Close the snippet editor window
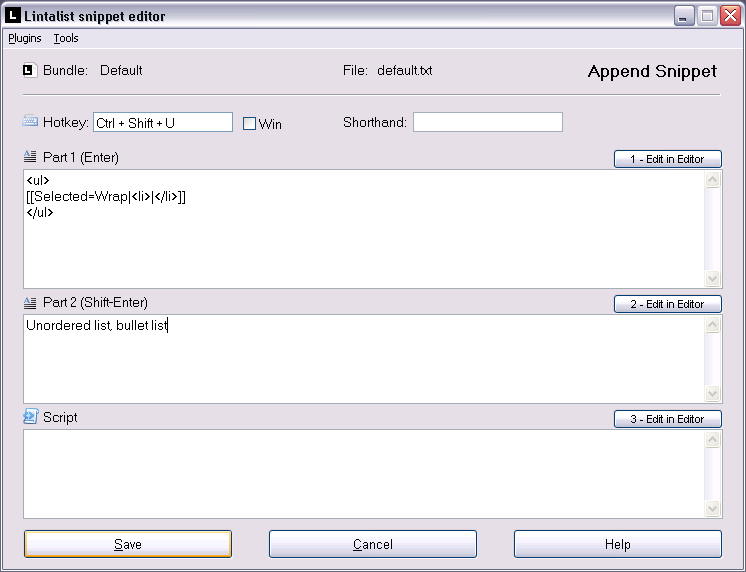Screen dimensions: 746x572 point(730,16)
